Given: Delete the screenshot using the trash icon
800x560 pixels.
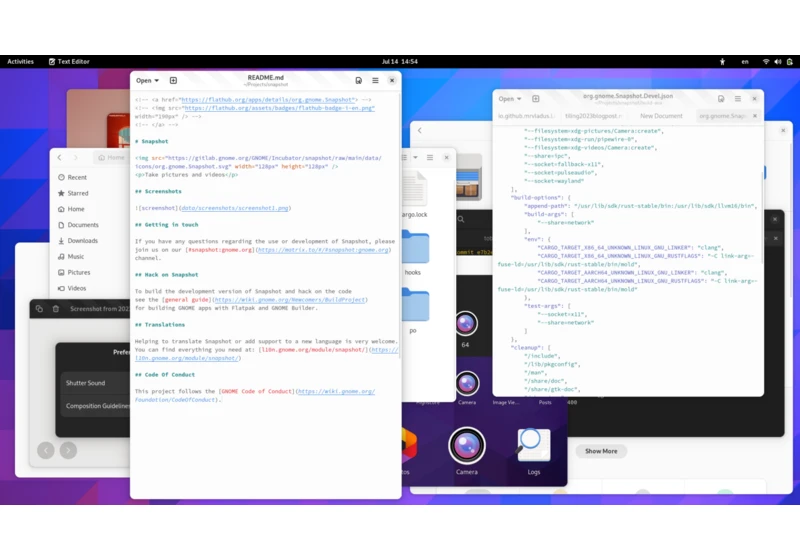Looking at the screenshot, I should (x=56, y=309).
